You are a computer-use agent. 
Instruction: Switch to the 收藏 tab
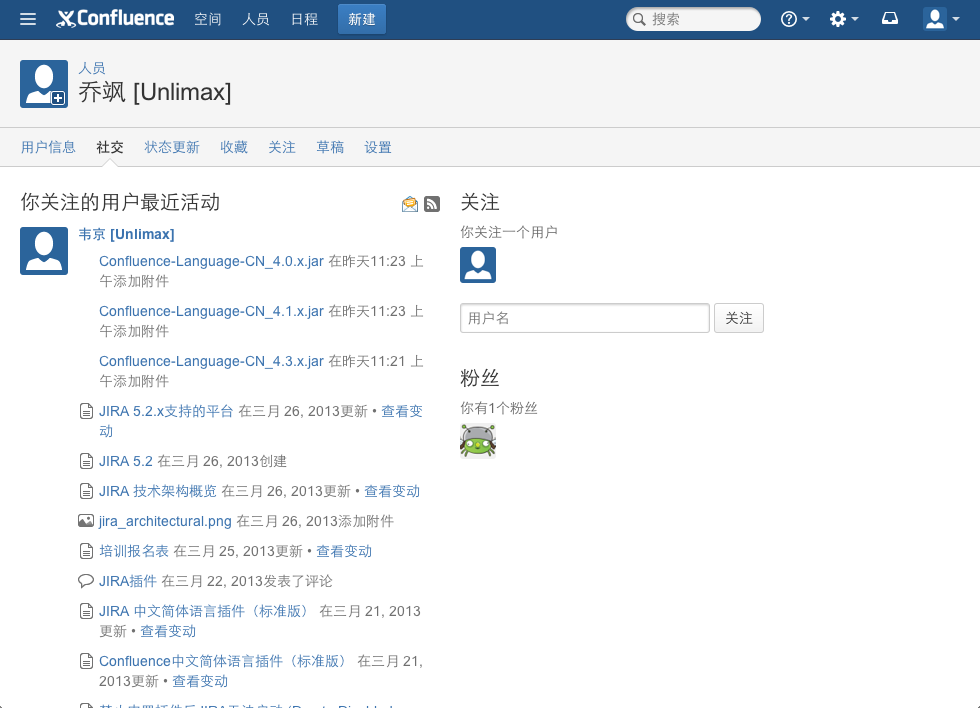233,147
